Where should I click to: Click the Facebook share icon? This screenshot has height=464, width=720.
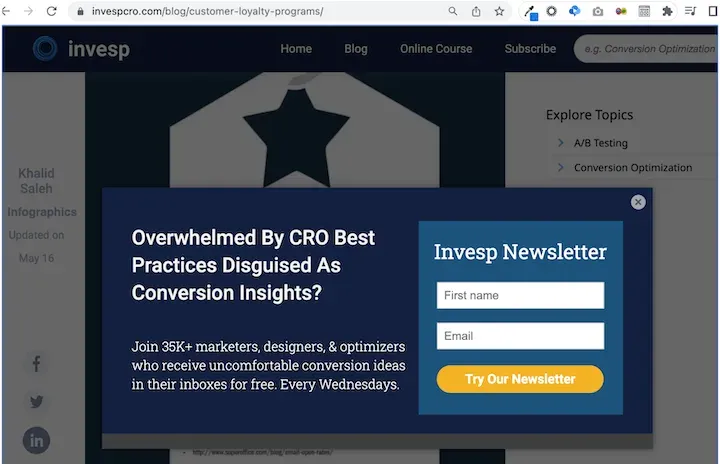coord(36,364)
